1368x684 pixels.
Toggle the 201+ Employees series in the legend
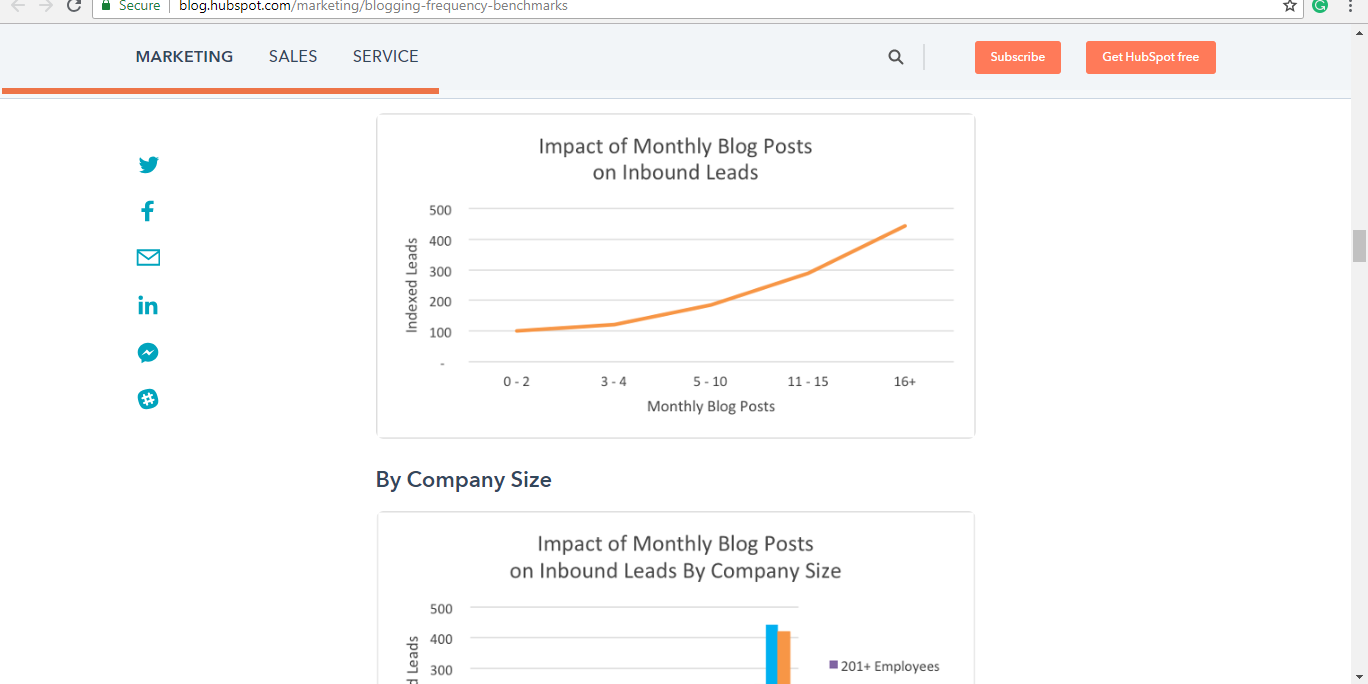pos(886,665)
